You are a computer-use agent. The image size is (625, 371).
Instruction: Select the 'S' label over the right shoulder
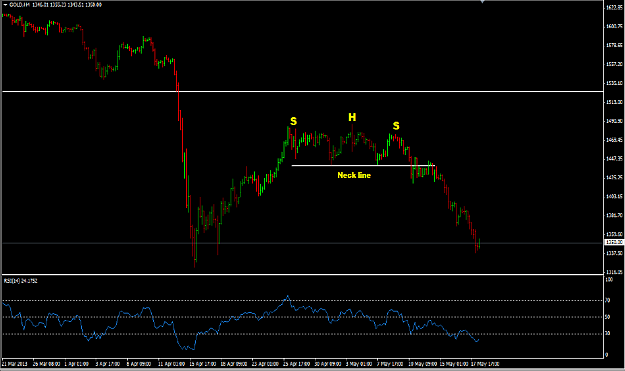pos(396,126)
